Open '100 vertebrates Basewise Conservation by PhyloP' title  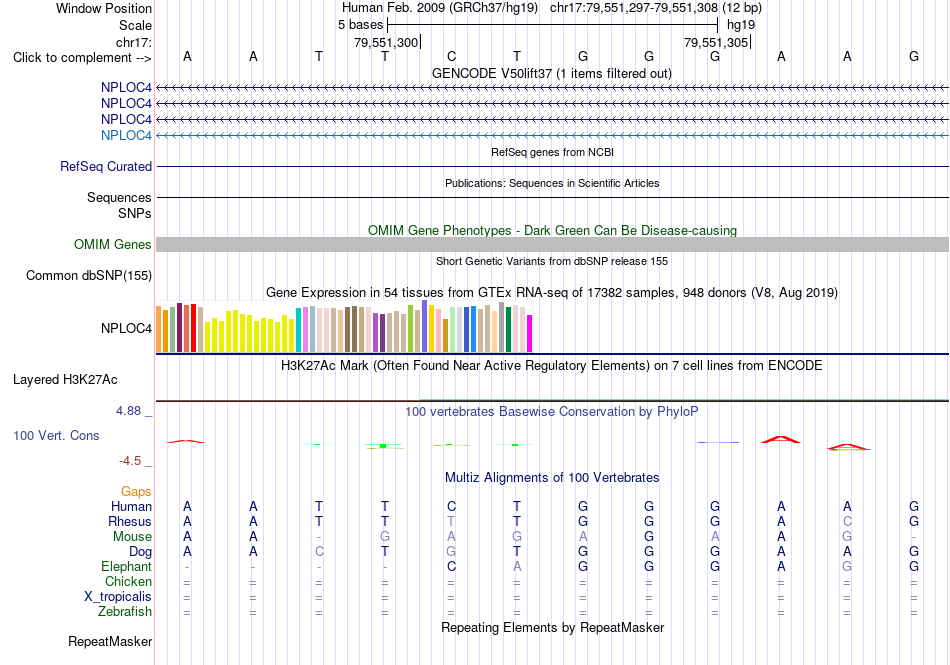551,412
